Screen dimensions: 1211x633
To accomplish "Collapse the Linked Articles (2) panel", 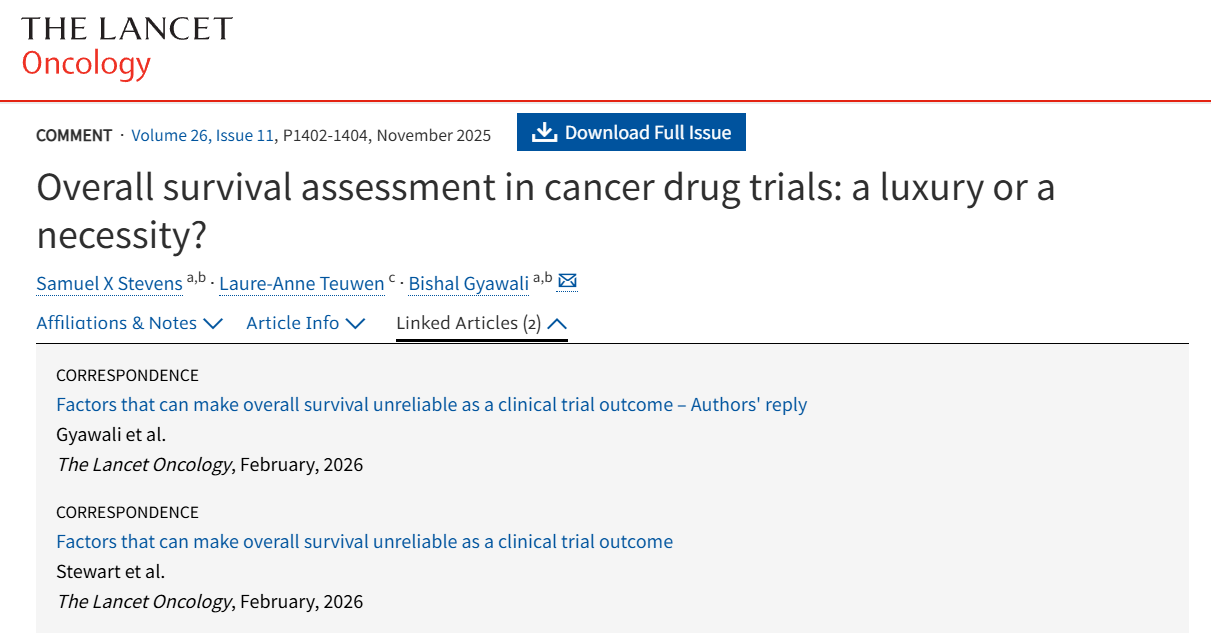I will [481, 323].
